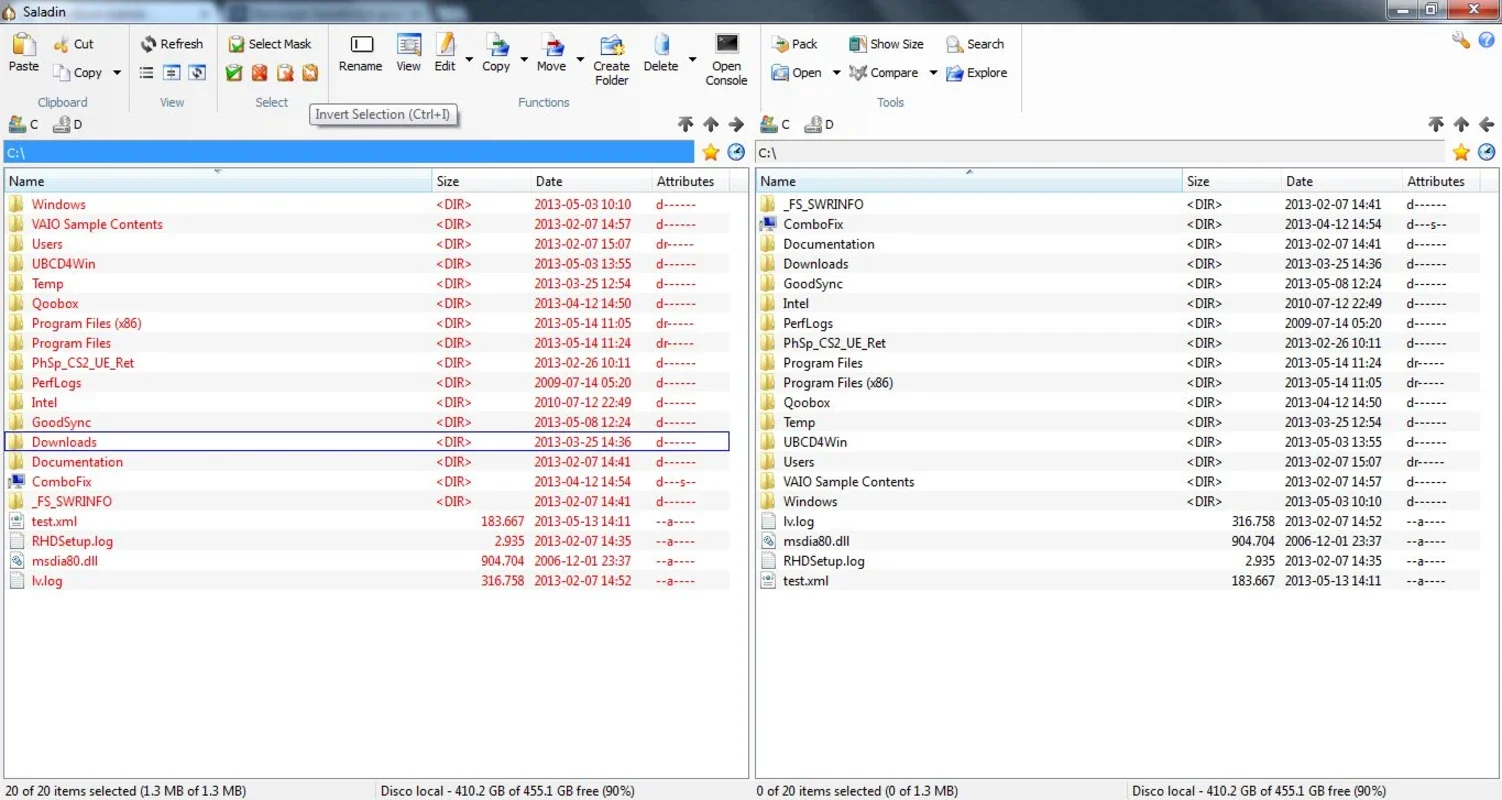Click the Rename tool
This screenshot has height=800, width=1502.
tap(360, 53)
